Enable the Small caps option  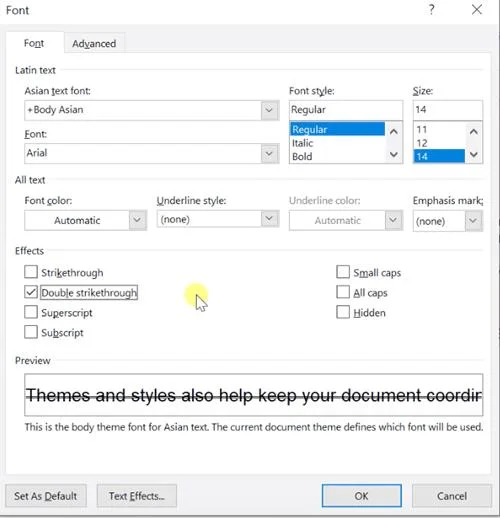coord(343,272)
